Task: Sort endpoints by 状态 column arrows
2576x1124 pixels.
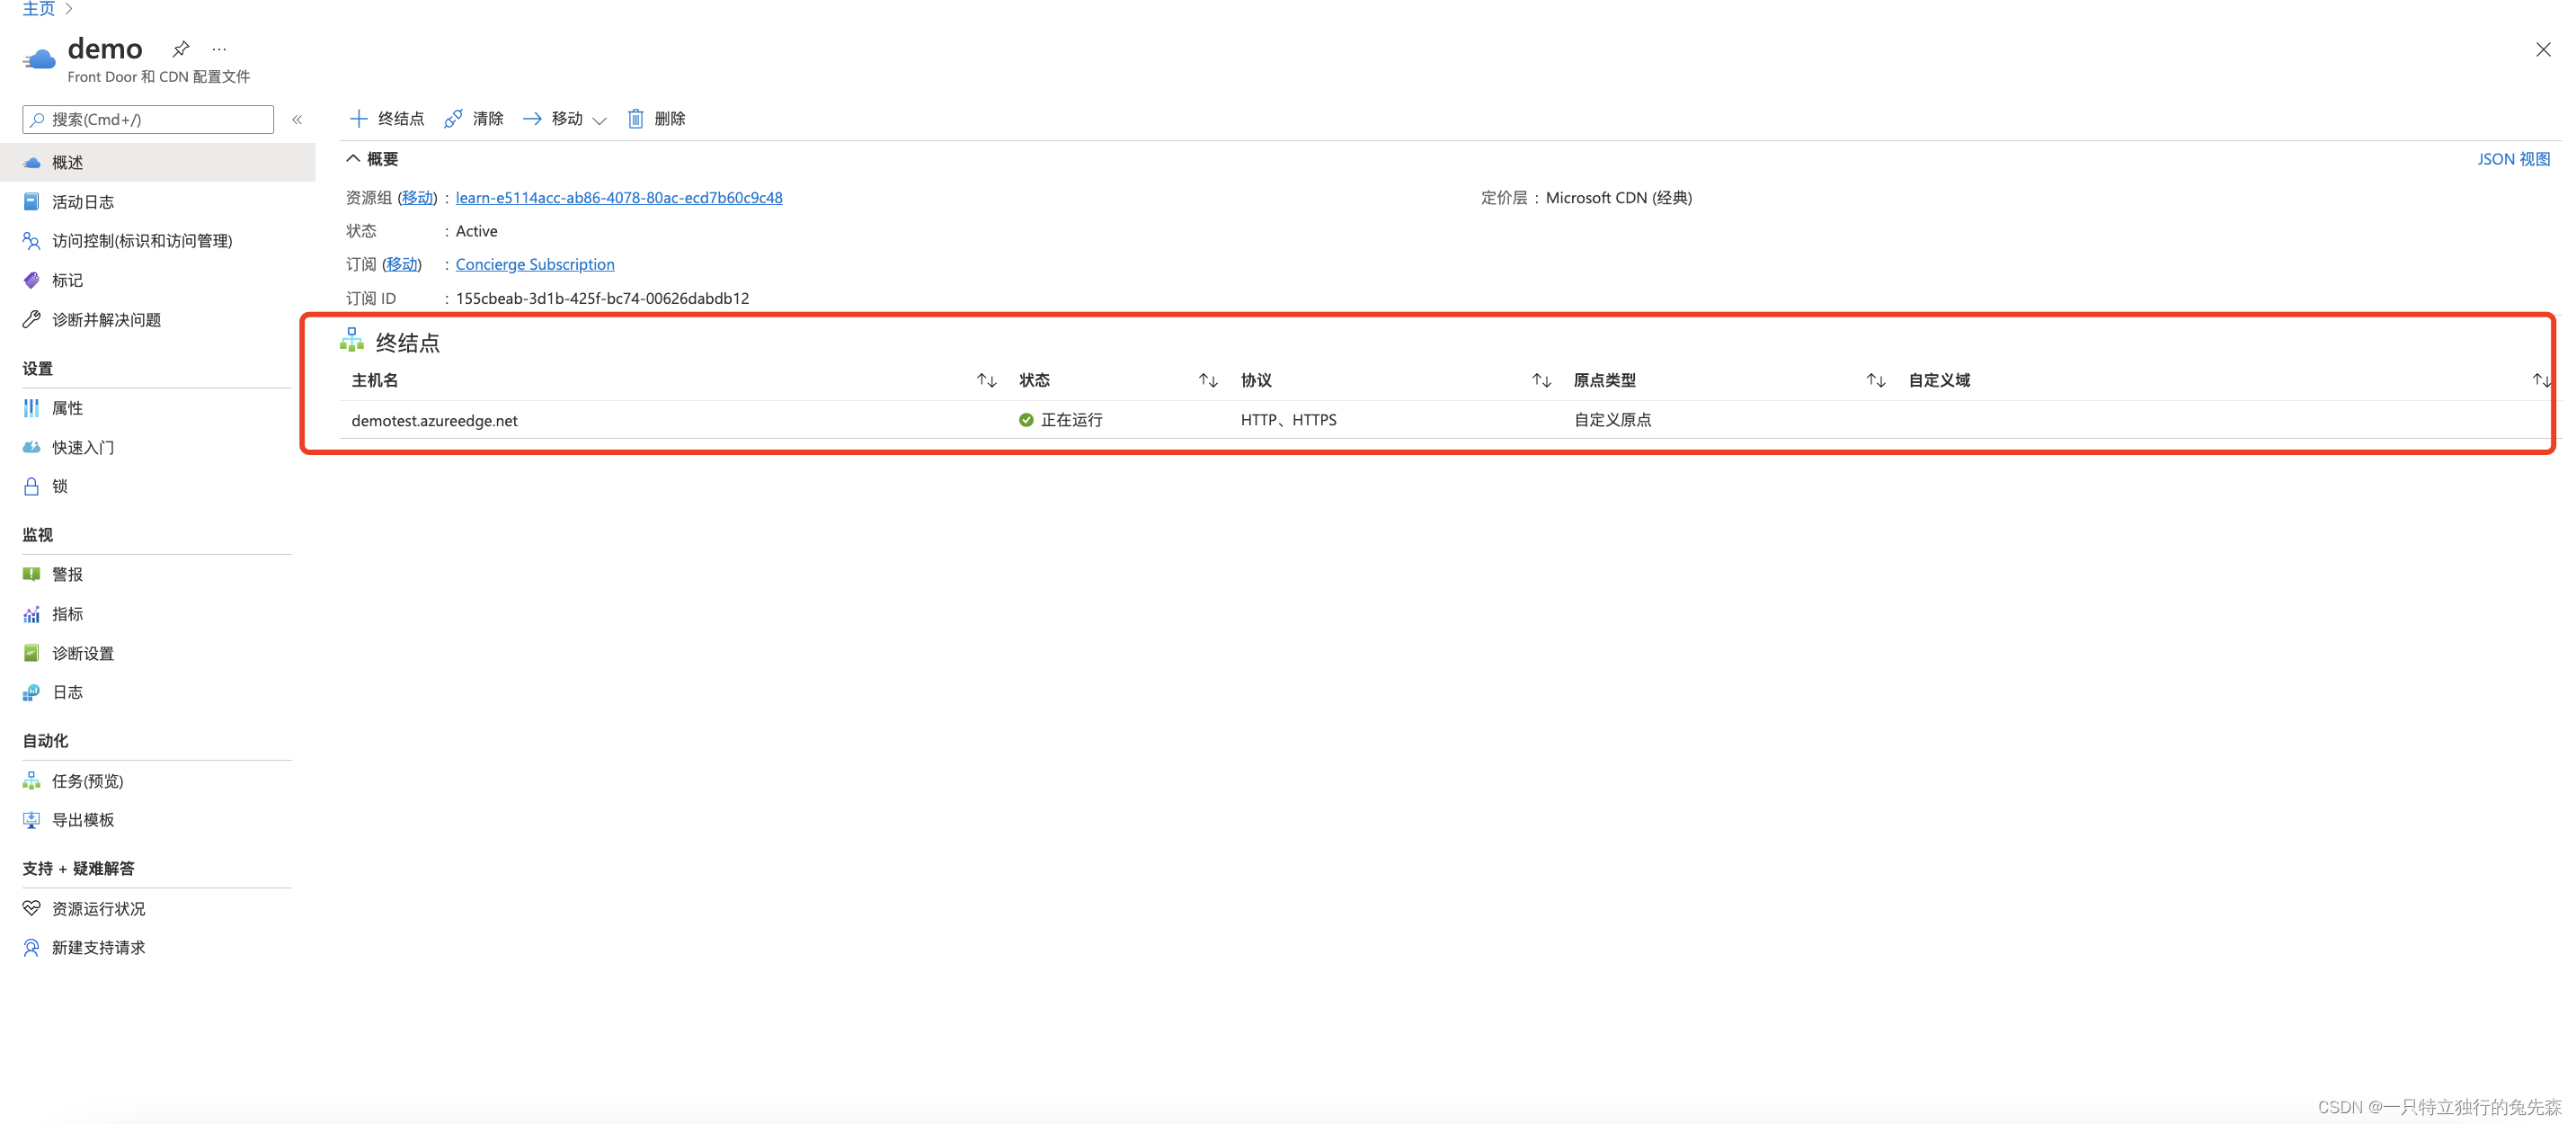Action: 1207,381
